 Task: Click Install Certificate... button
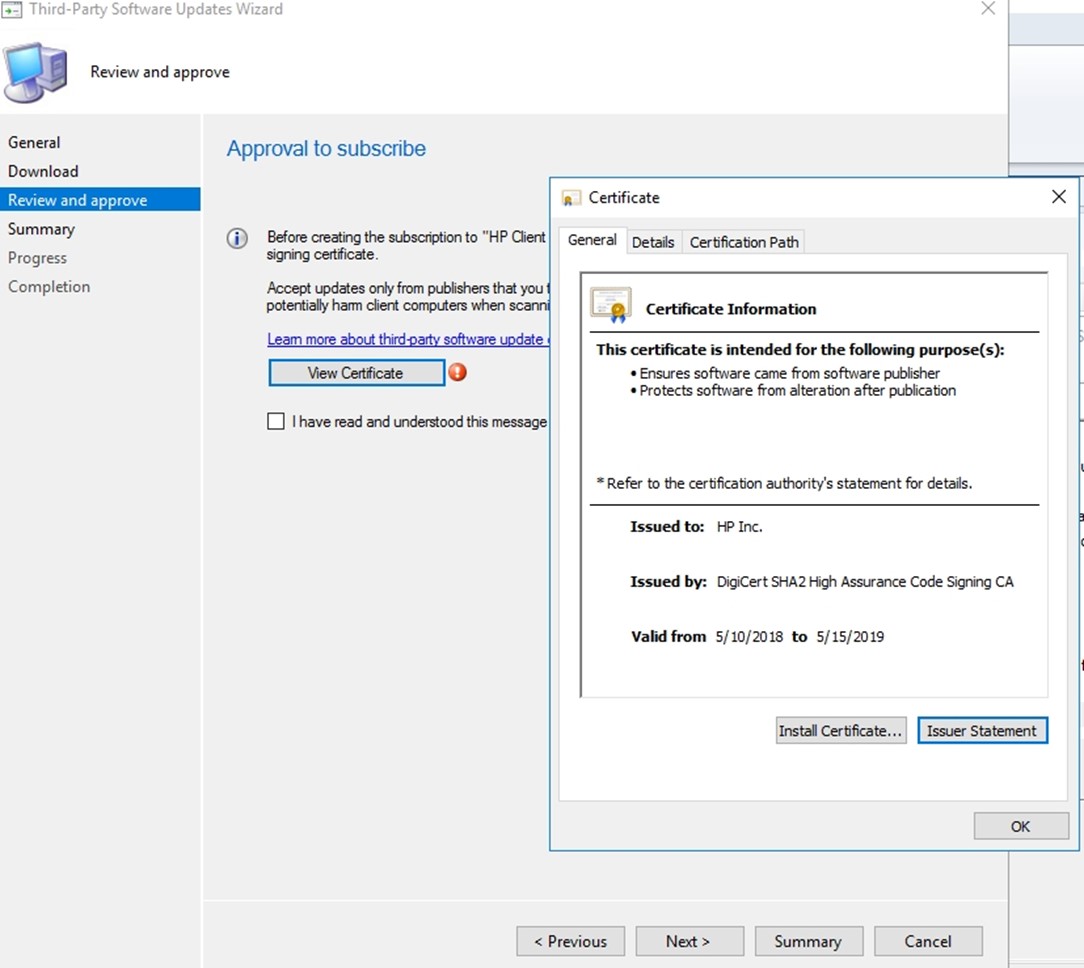(x=841, y=731)
